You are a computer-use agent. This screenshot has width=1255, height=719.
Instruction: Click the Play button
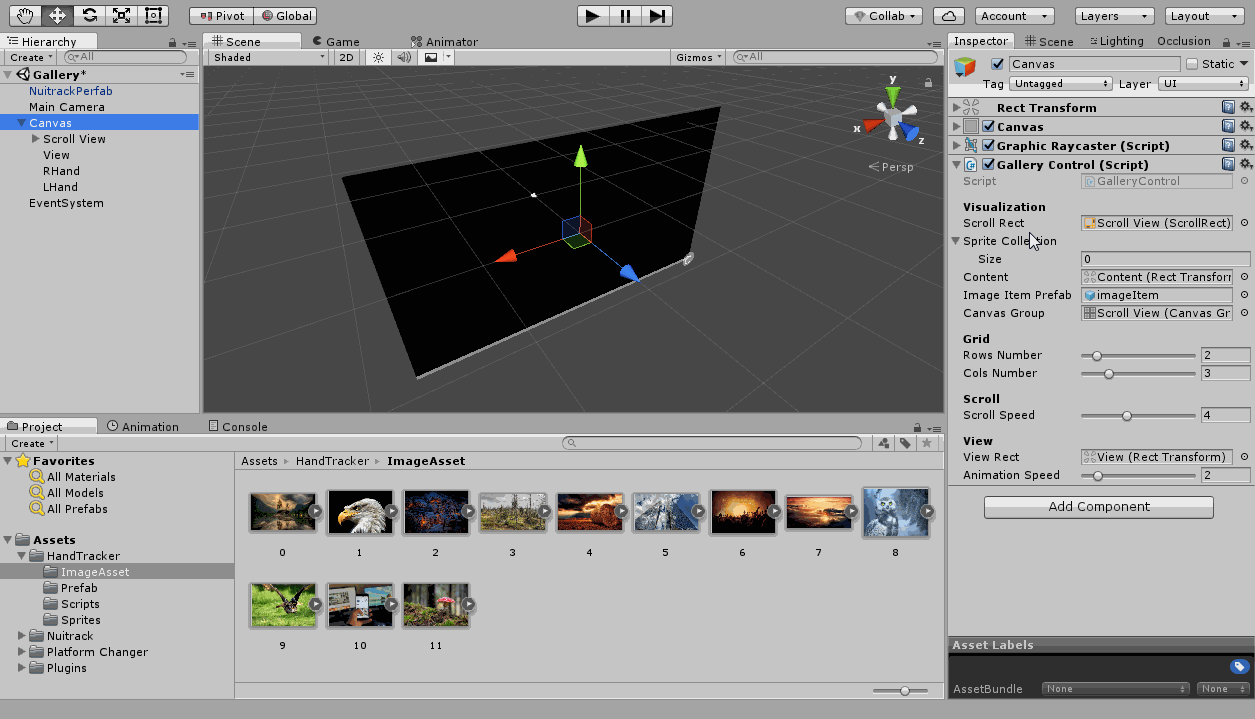593,15
